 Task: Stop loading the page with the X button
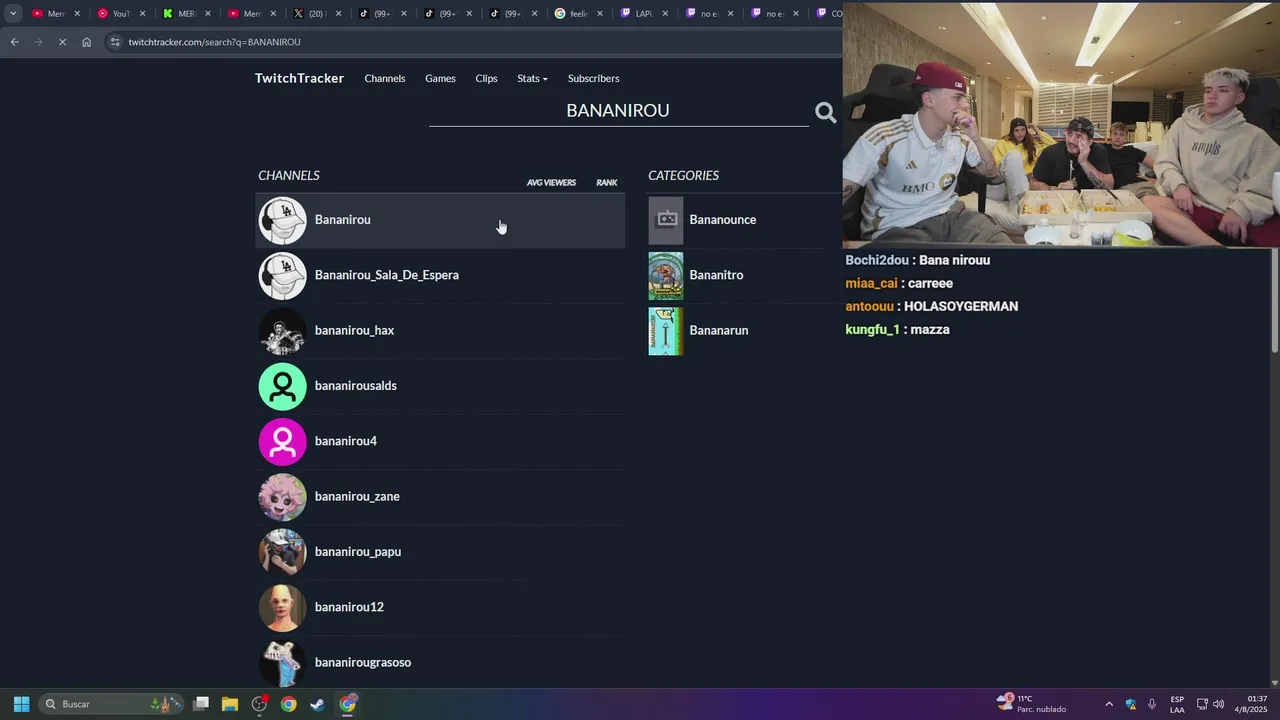click(62, 42)
